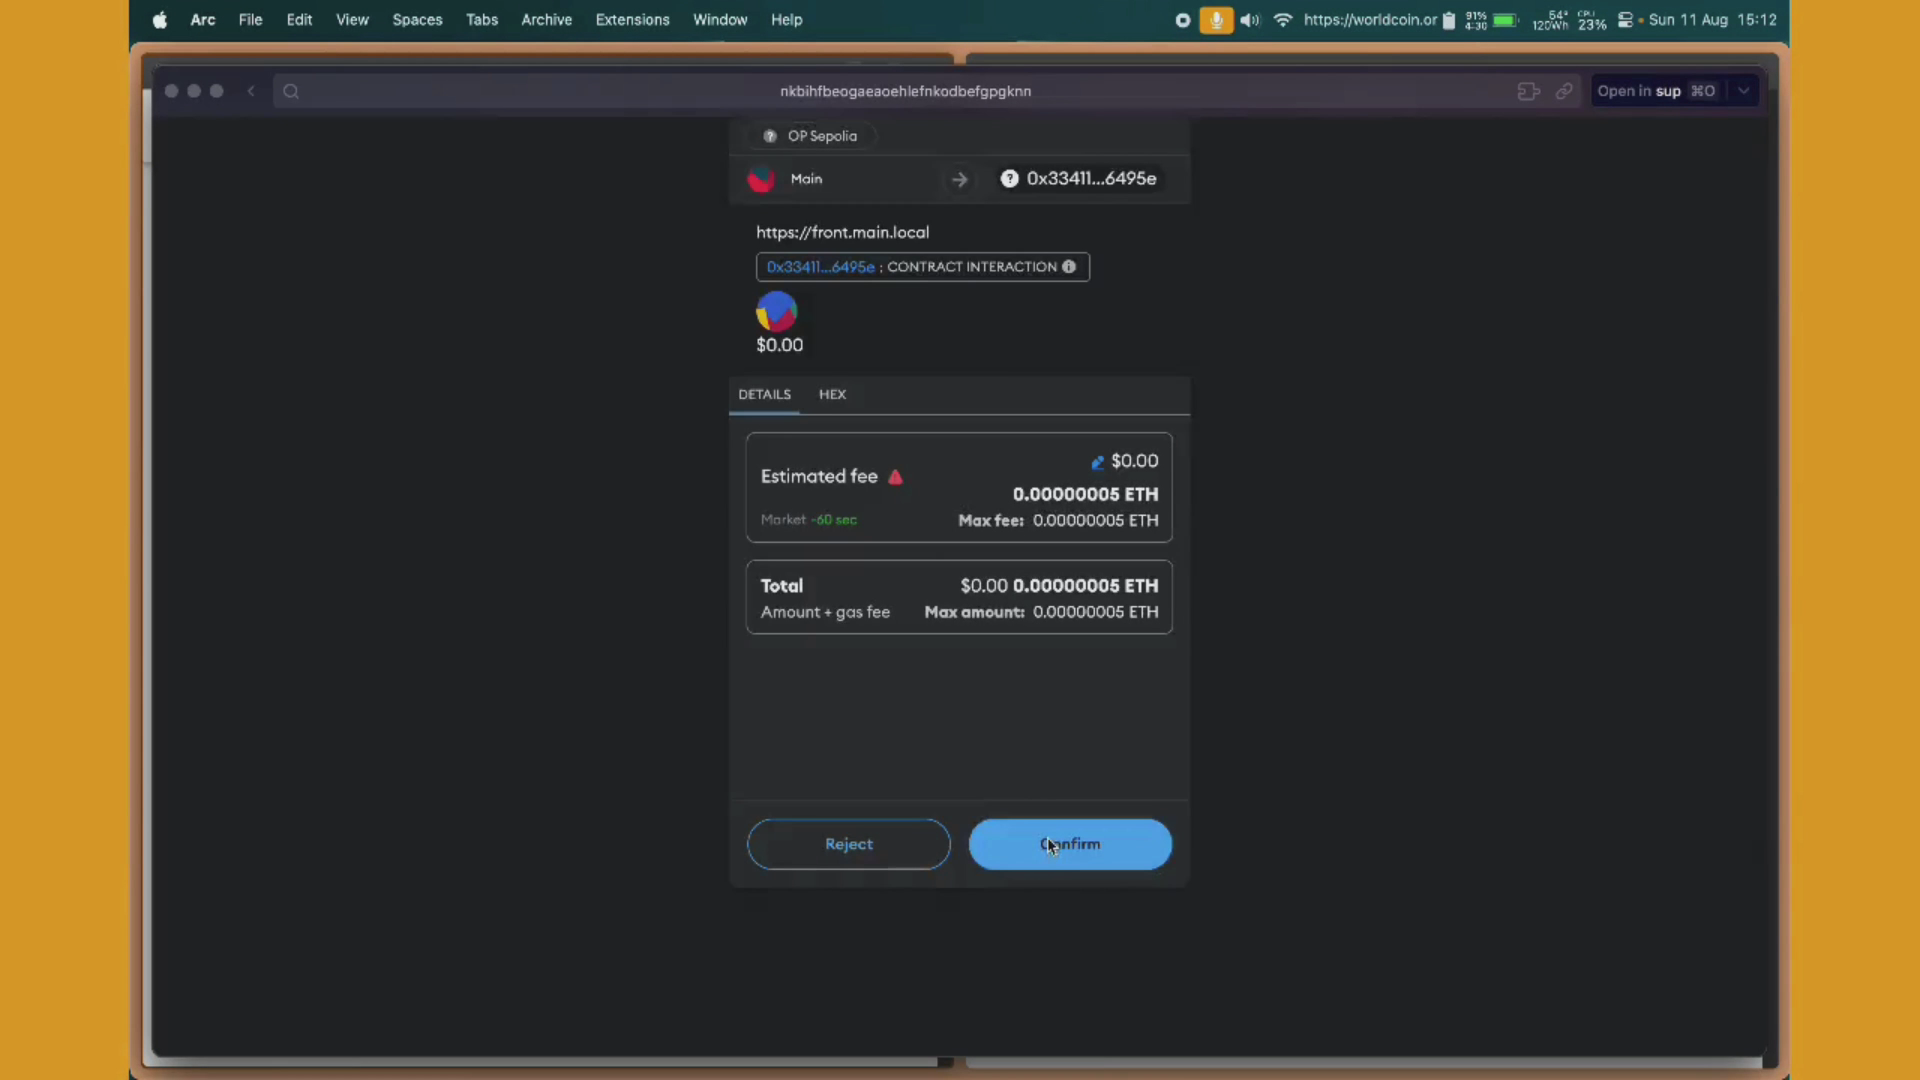Confirm the transaction

pos(1070,844)
